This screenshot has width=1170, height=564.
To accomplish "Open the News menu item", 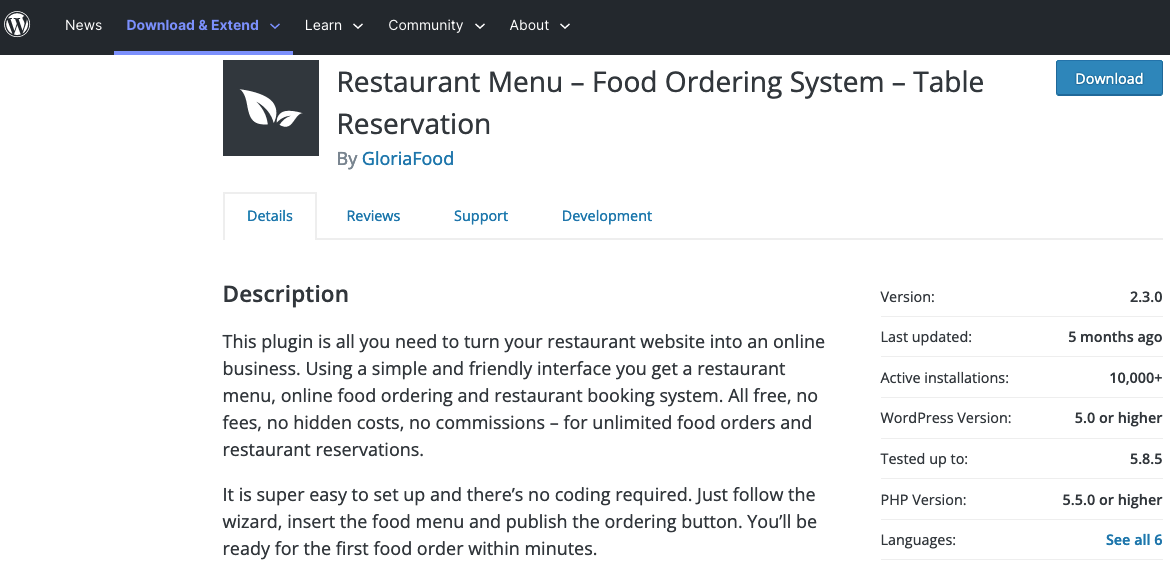I will click(x=84, y=25).
